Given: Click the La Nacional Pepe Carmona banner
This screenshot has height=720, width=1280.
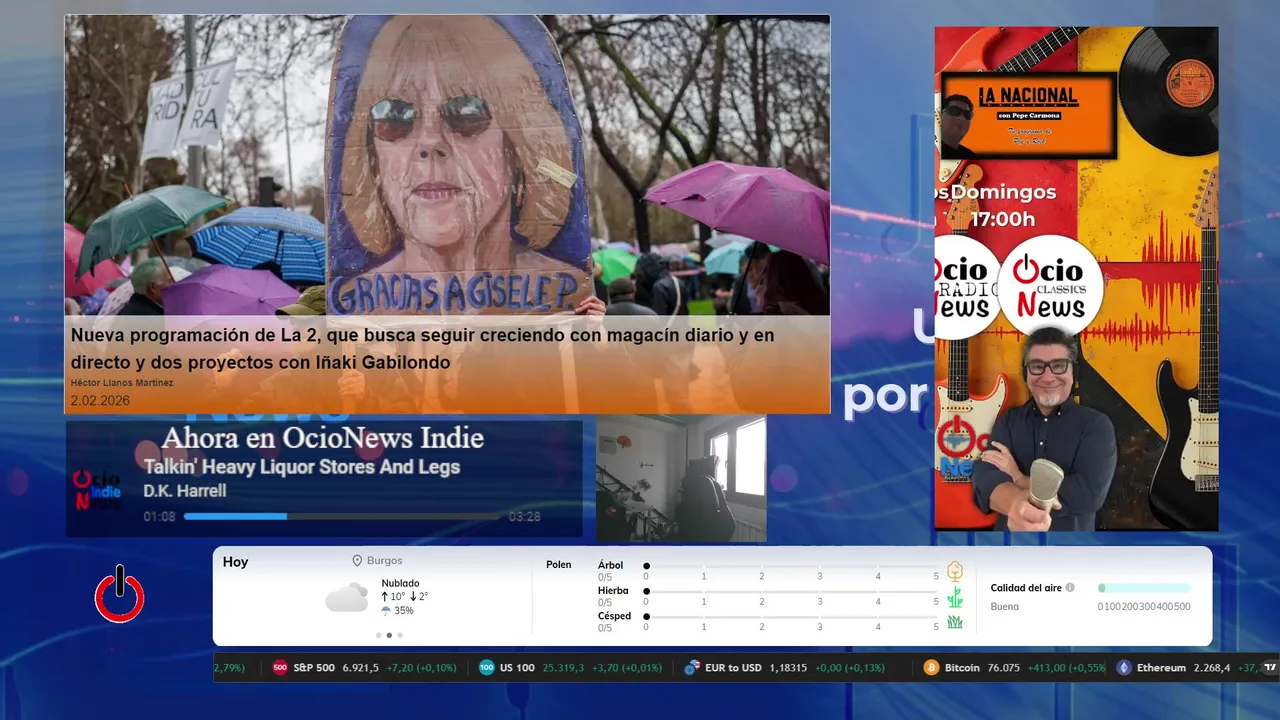Looking at the screenshot, I should click(x=1028, y=114).
